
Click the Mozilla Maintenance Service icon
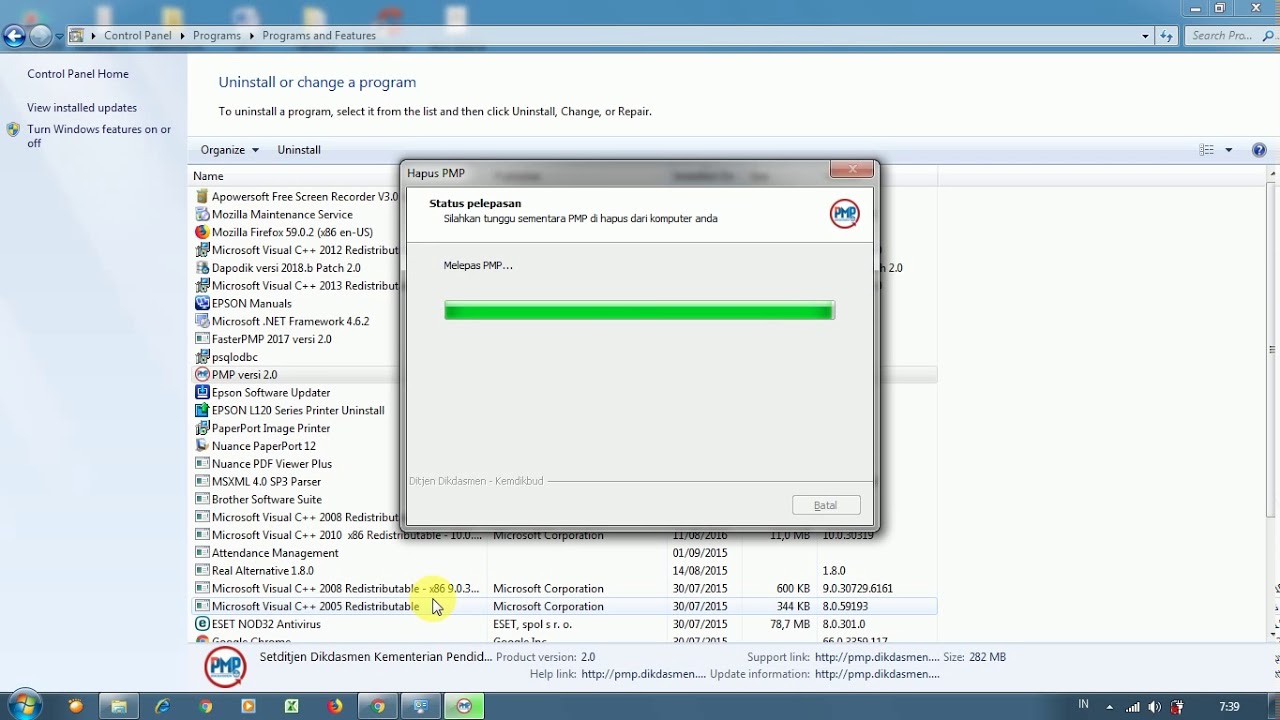(202, 214)
